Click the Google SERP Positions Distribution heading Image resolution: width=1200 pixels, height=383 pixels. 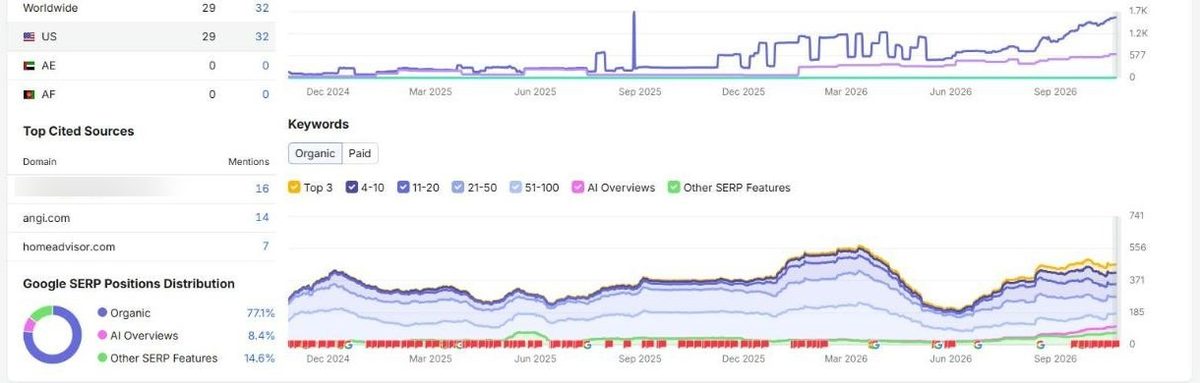[x=129, y=284]
